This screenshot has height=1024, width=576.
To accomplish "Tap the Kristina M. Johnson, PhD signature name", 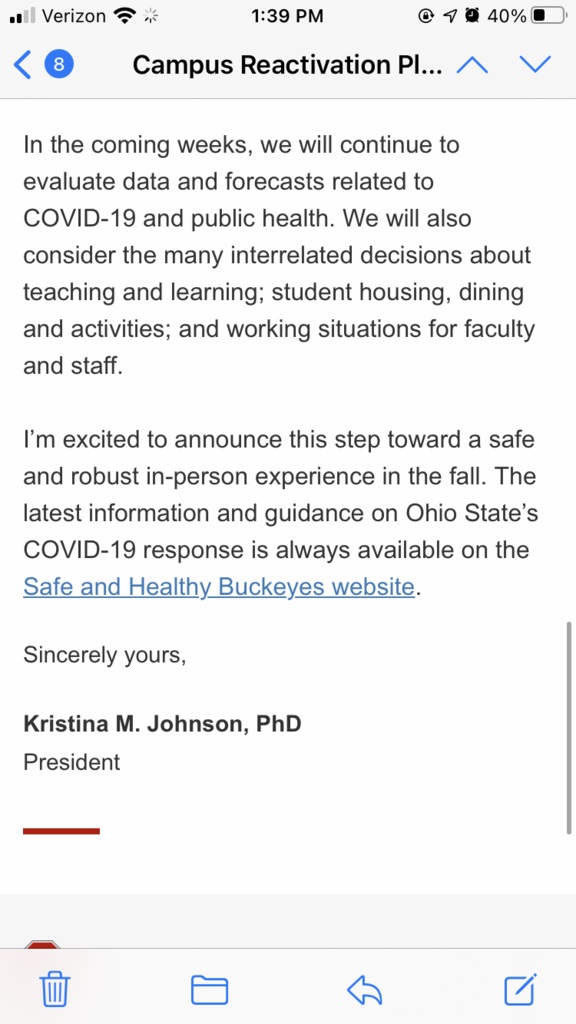I will (163, 724).
